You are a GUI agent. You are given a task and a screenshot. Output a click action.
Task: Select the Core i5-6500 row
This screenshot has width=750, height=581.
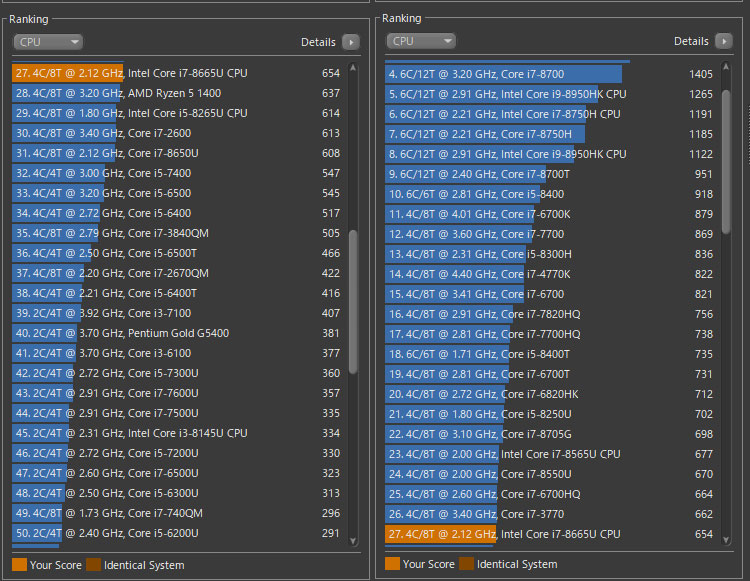tap(178, 193)
